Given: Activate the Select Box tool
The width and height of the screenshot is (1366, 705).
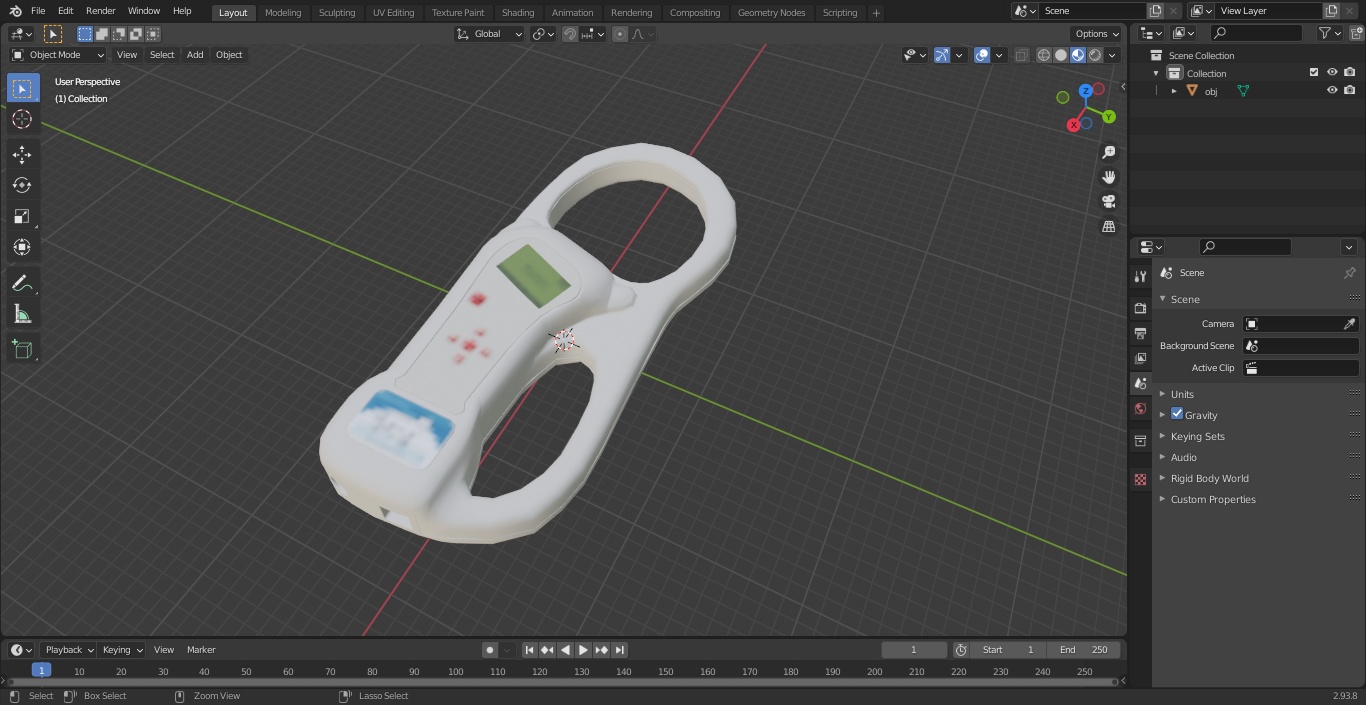Looking at the screenshot, I should 22,88.
